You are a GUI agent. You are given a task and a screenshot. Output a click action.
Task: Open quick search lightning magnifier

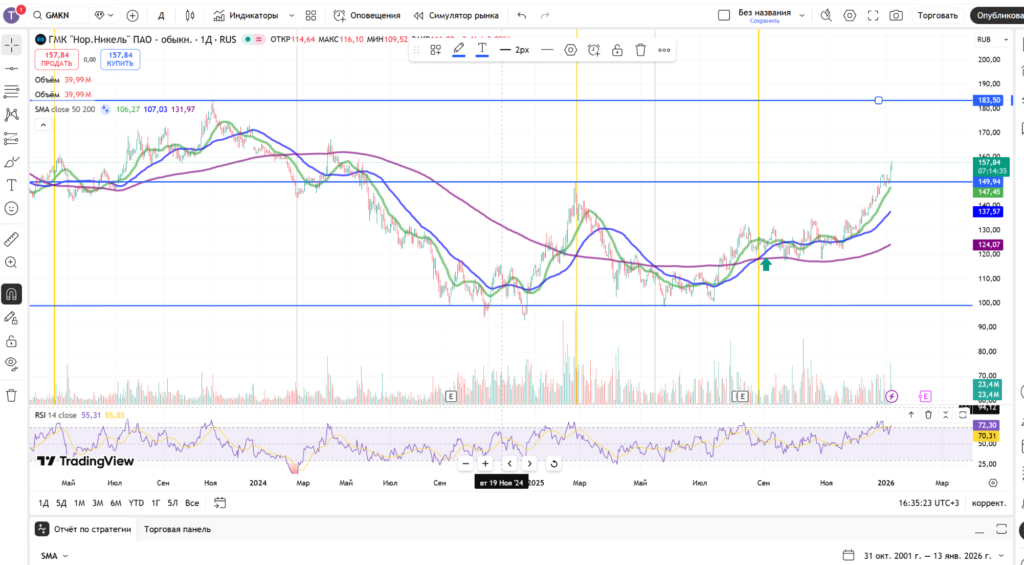(x=826, y=15)
